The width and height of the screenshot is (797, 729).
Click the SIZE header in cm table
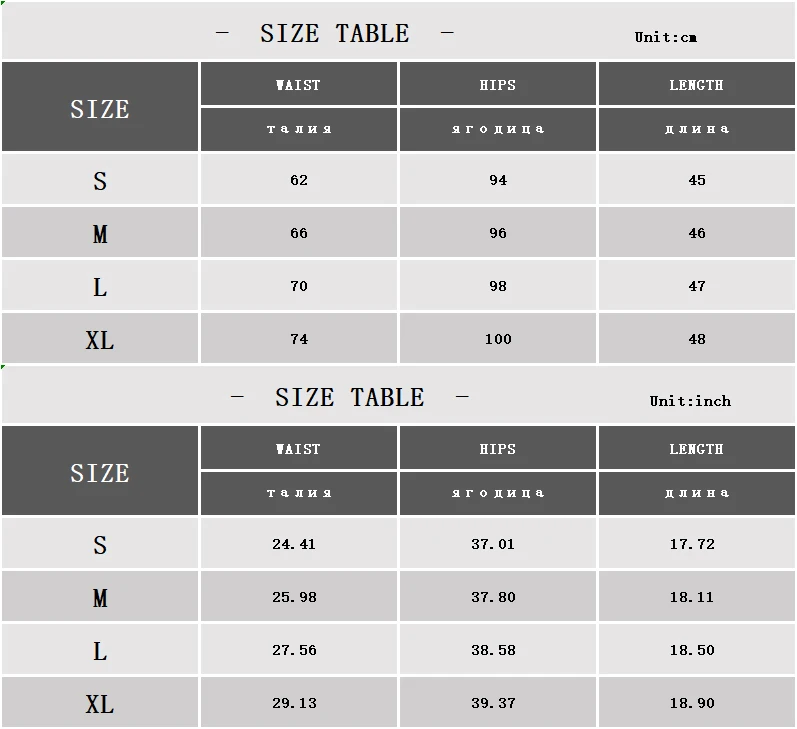(x=100, y=109)
